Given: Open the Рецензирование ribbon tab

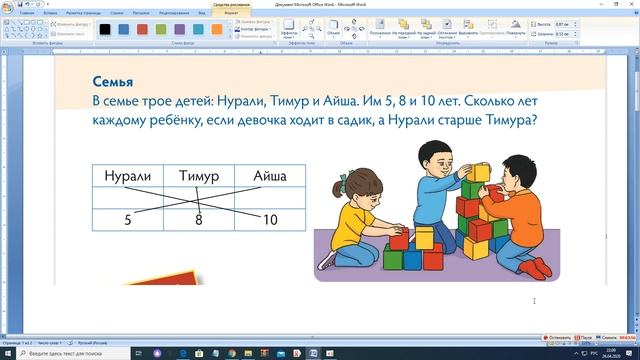Looking at the screenshot, I should click(174, 13).
